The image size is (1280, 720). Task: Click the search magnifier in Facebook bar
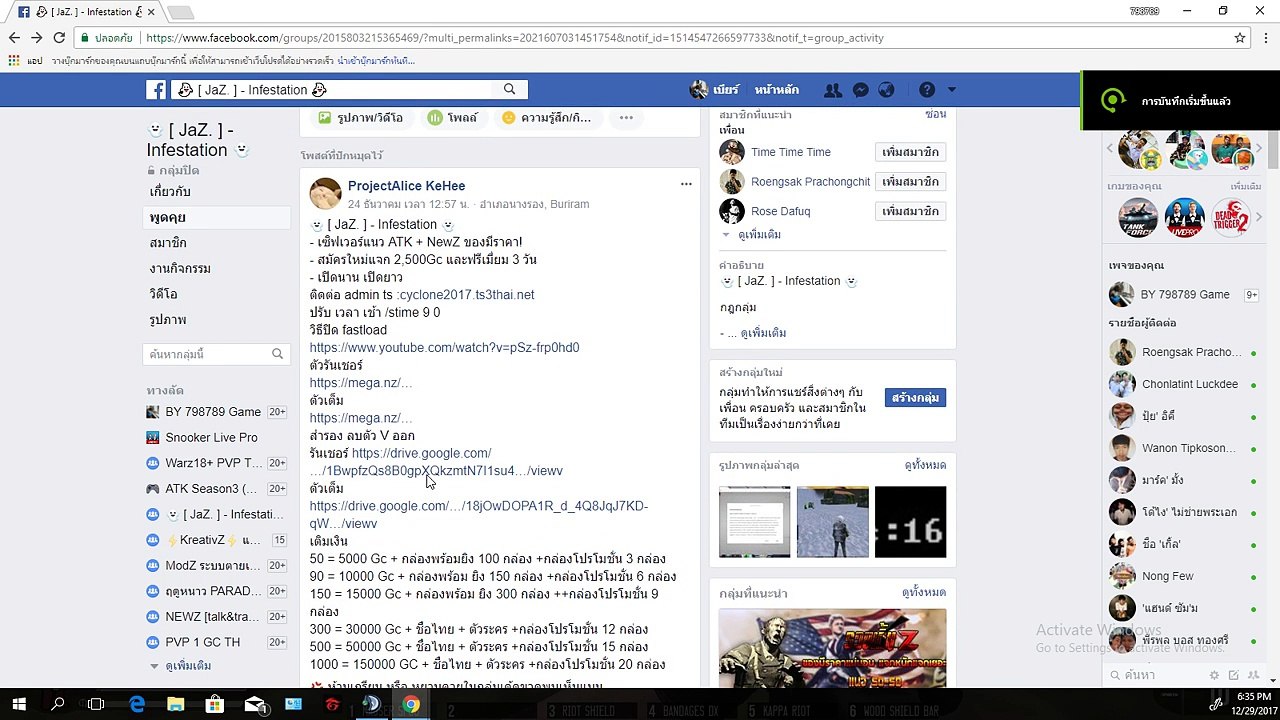pos(509,89)
